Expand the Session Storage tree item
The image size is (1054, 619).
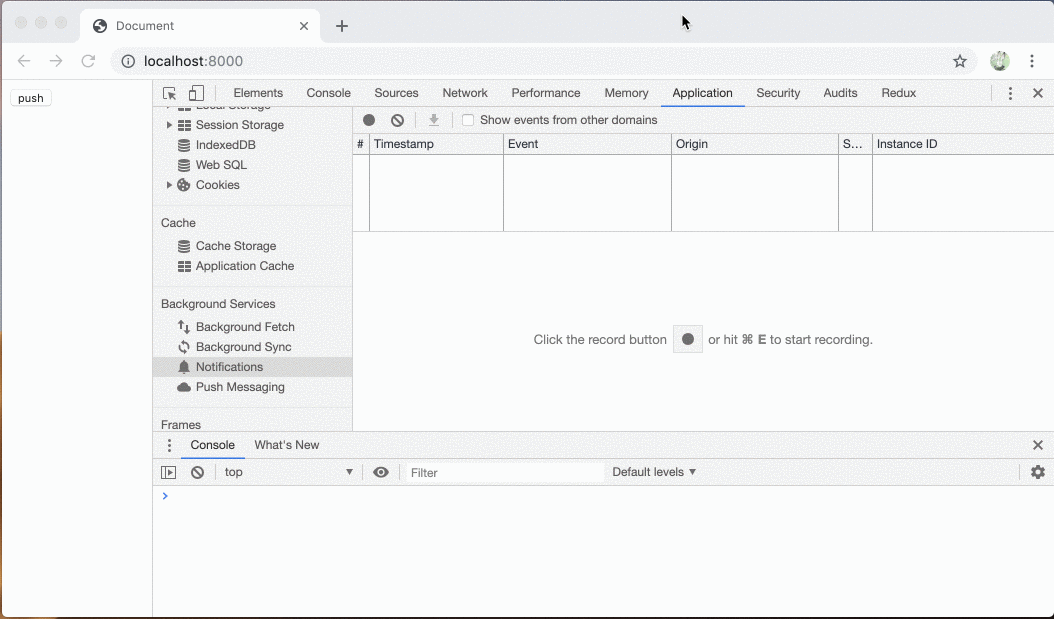(x=169, y=125)
